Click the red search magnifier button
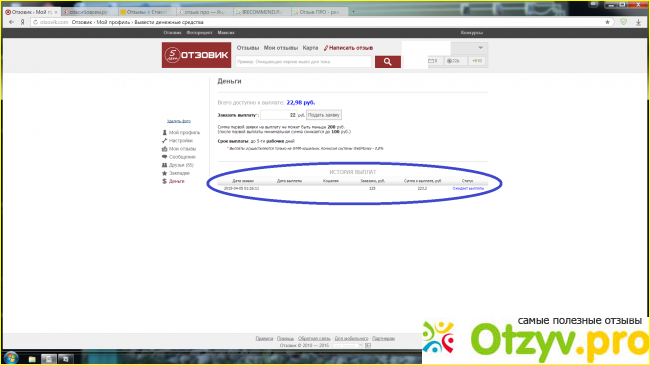Viewport: 650px width, 365px height. point(388,62)
